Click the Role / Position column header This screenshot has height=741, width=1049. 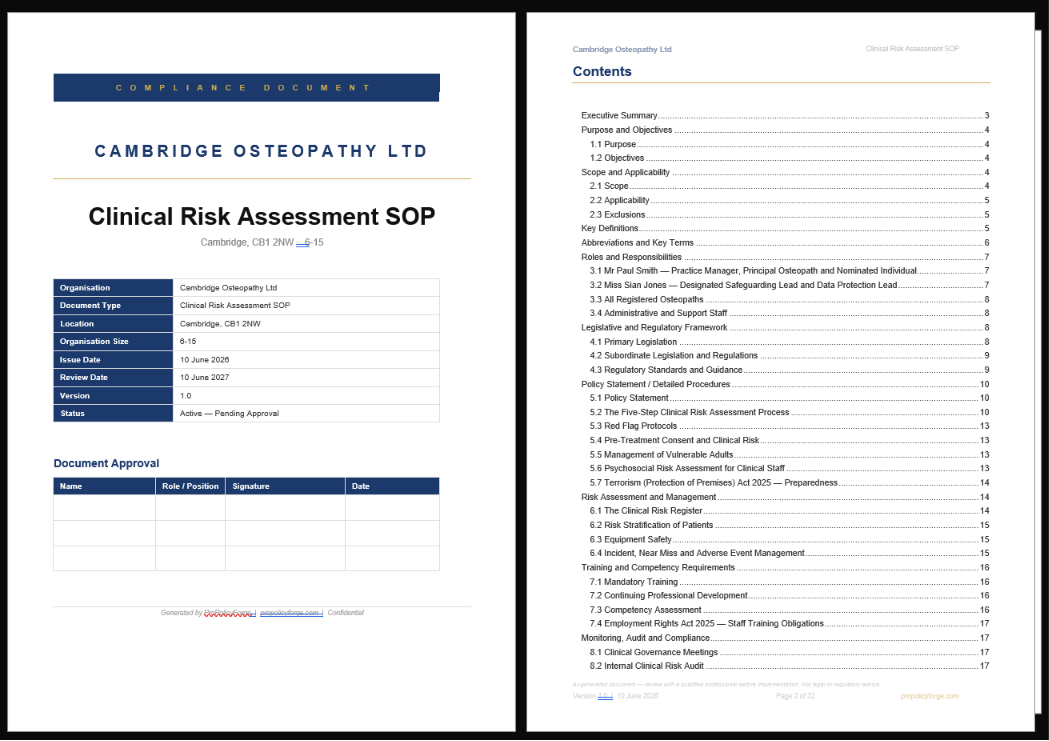(x=191, y=486)
